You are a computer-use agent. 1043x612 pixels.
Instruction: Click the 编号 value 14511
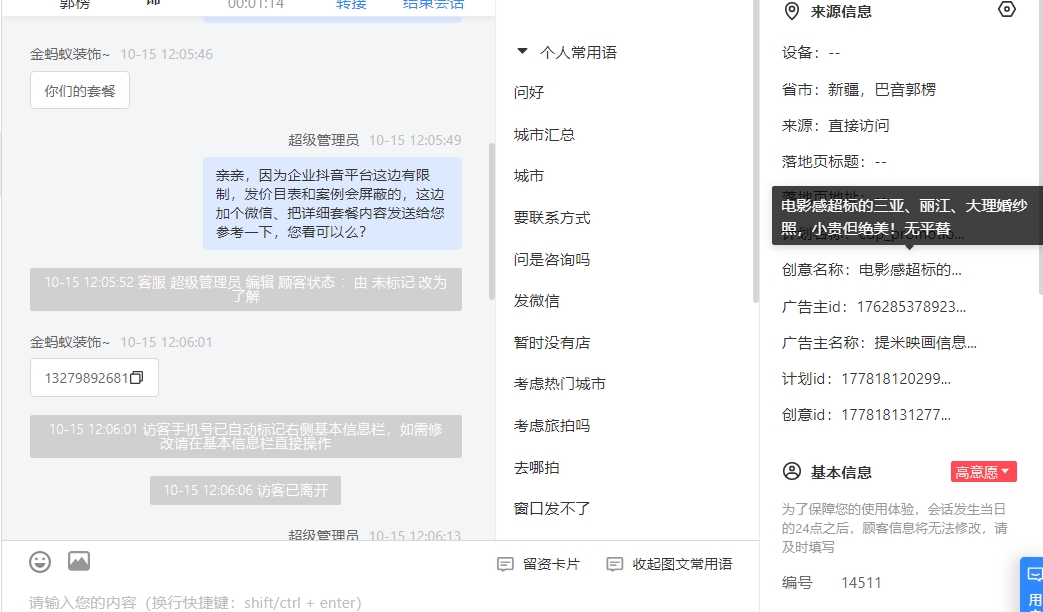(x=861, y=583)
